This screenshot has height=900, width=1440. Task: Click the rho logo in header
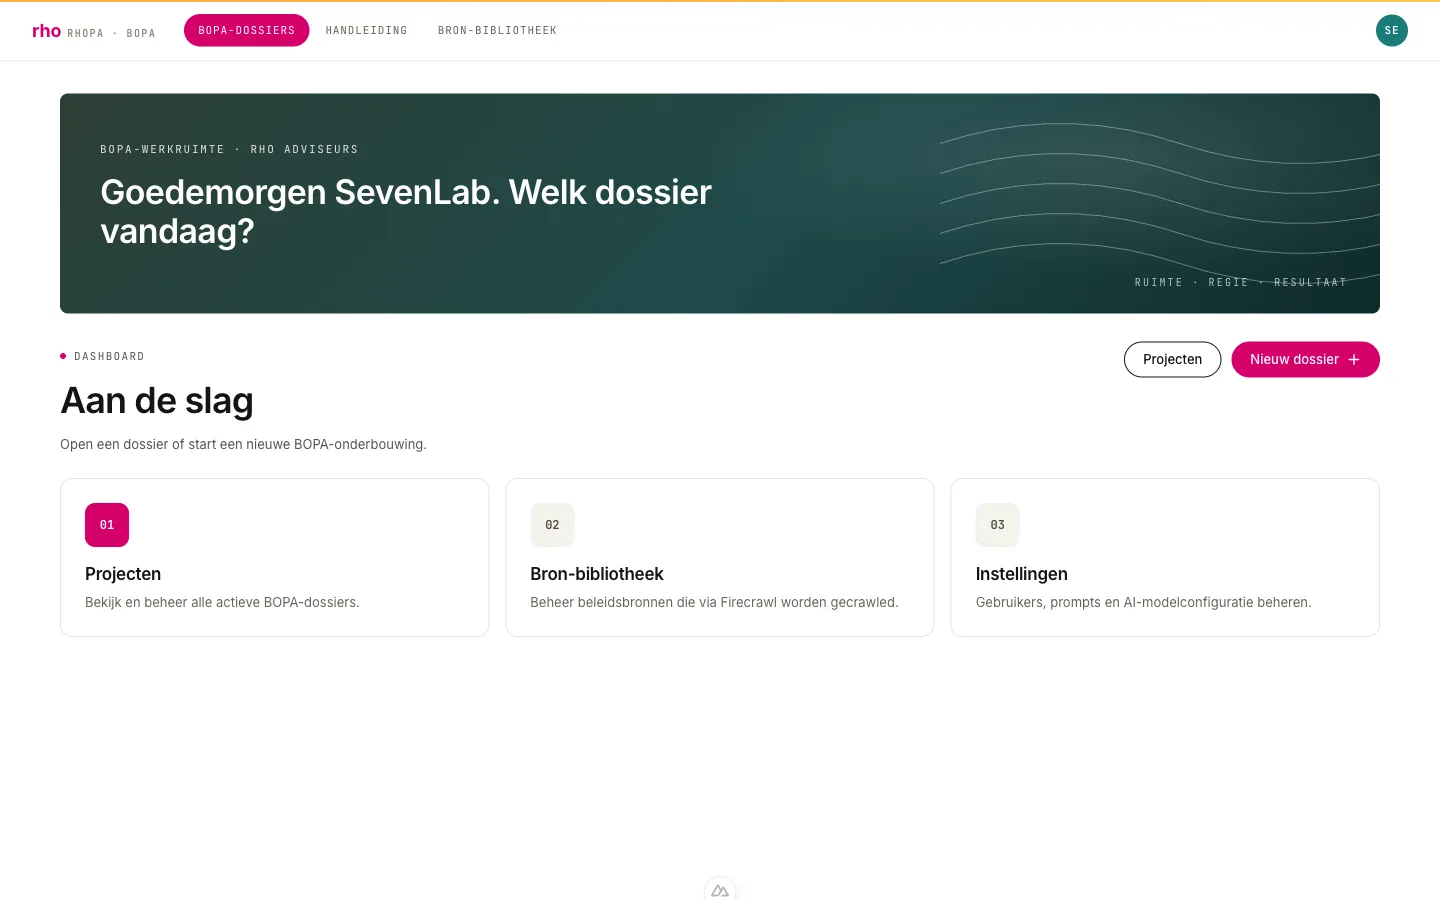pyautogui.click(x=46, y=31)
